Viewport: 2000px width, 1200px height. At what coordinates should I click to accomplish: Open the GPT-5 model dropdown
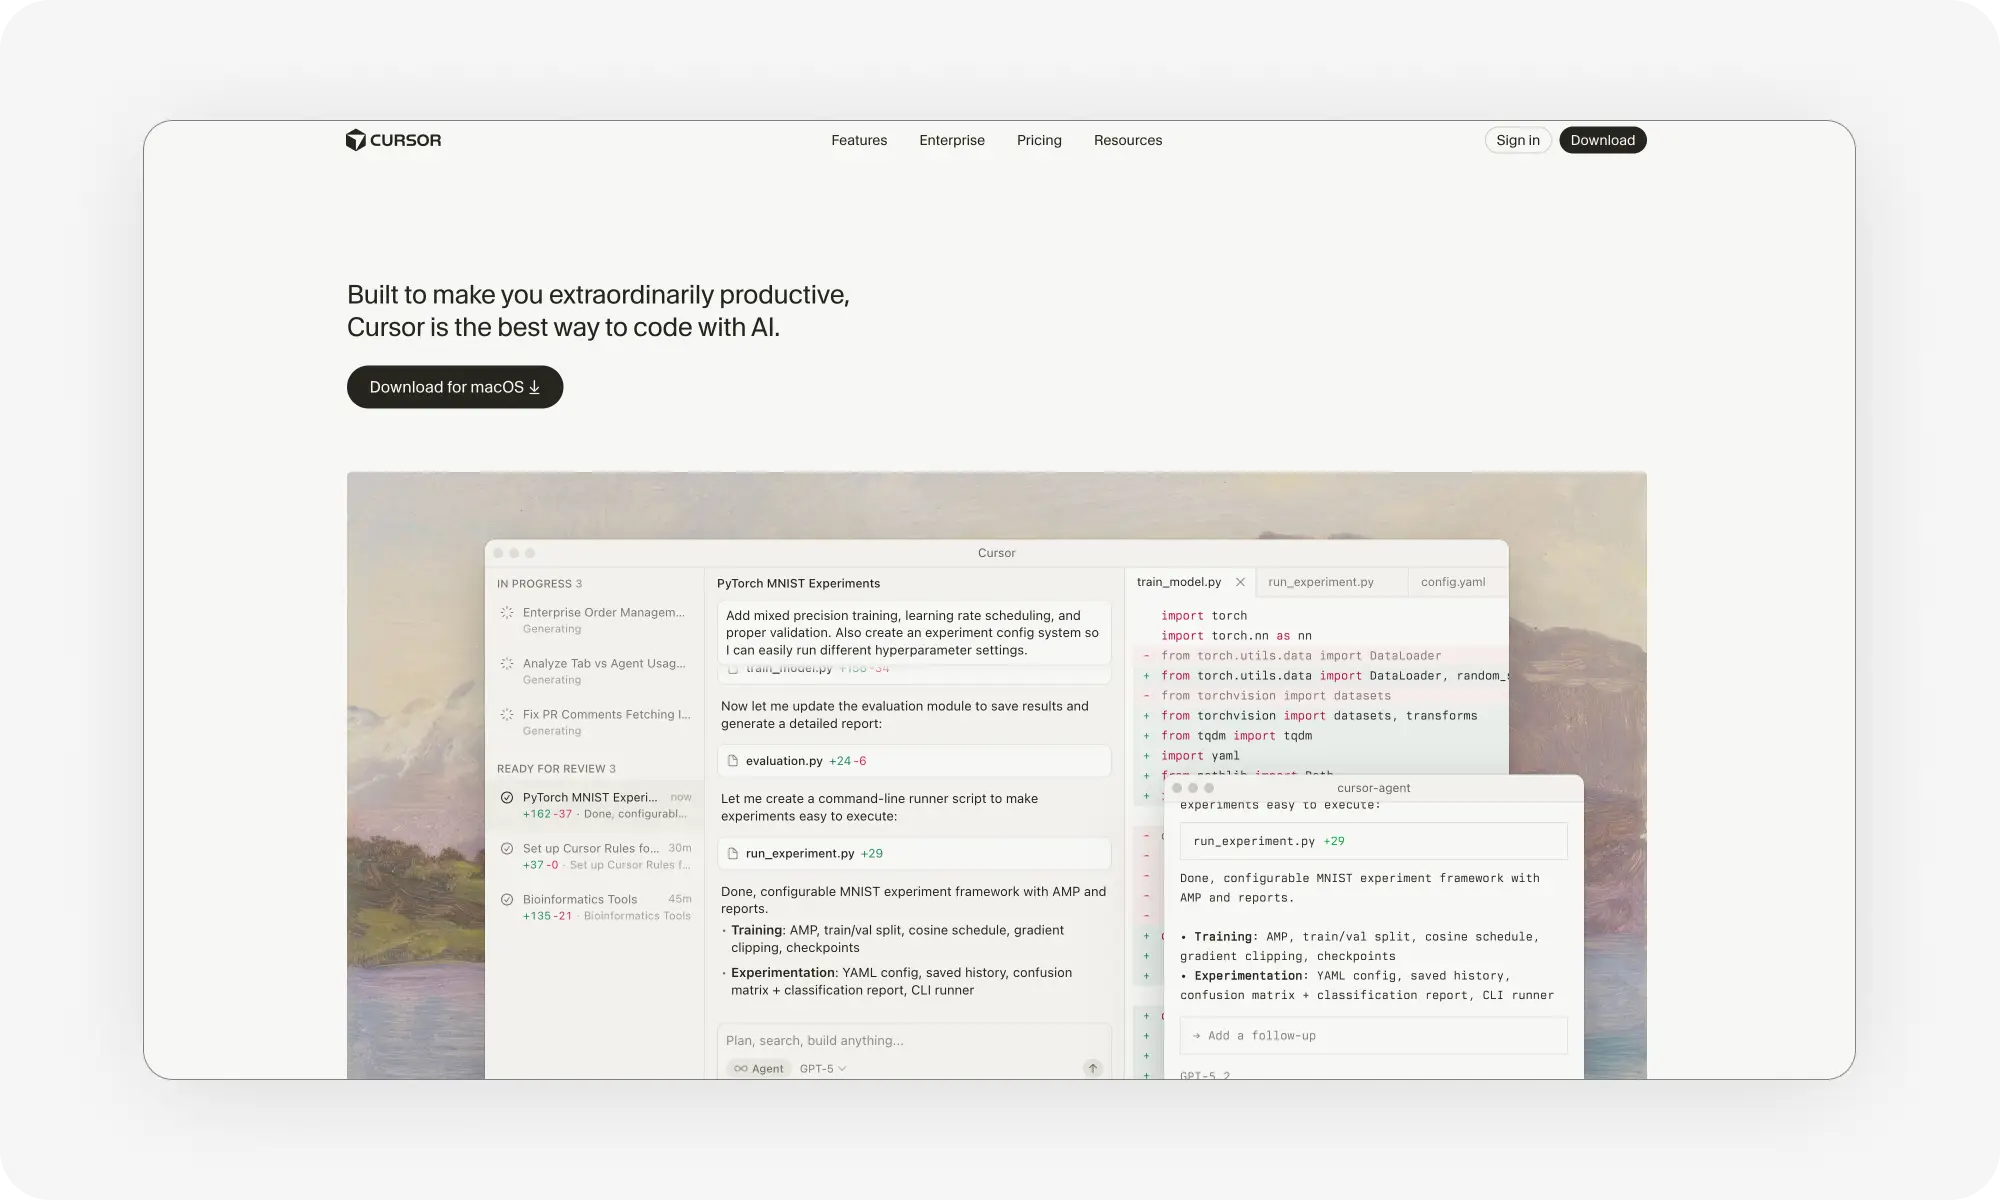point(821,1068)
